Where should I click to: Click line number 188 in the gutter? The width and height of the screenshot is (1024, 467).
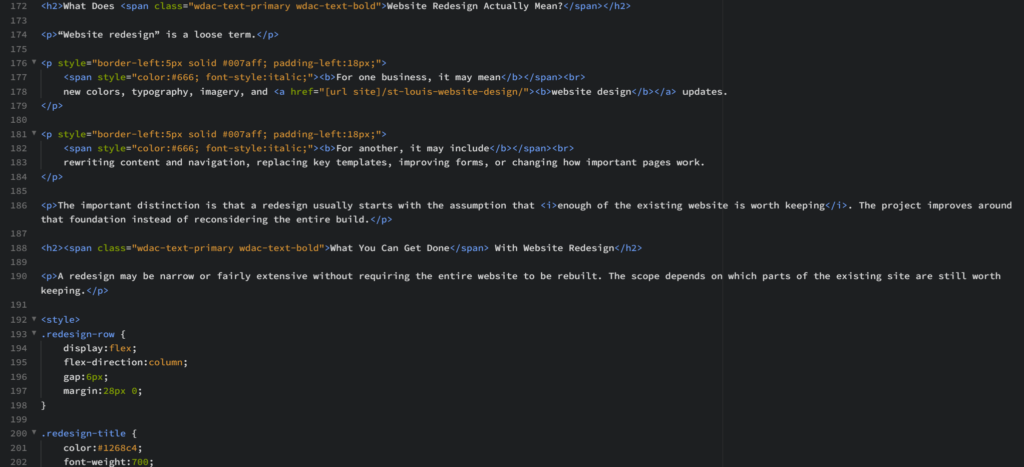(x=20, y=248)
